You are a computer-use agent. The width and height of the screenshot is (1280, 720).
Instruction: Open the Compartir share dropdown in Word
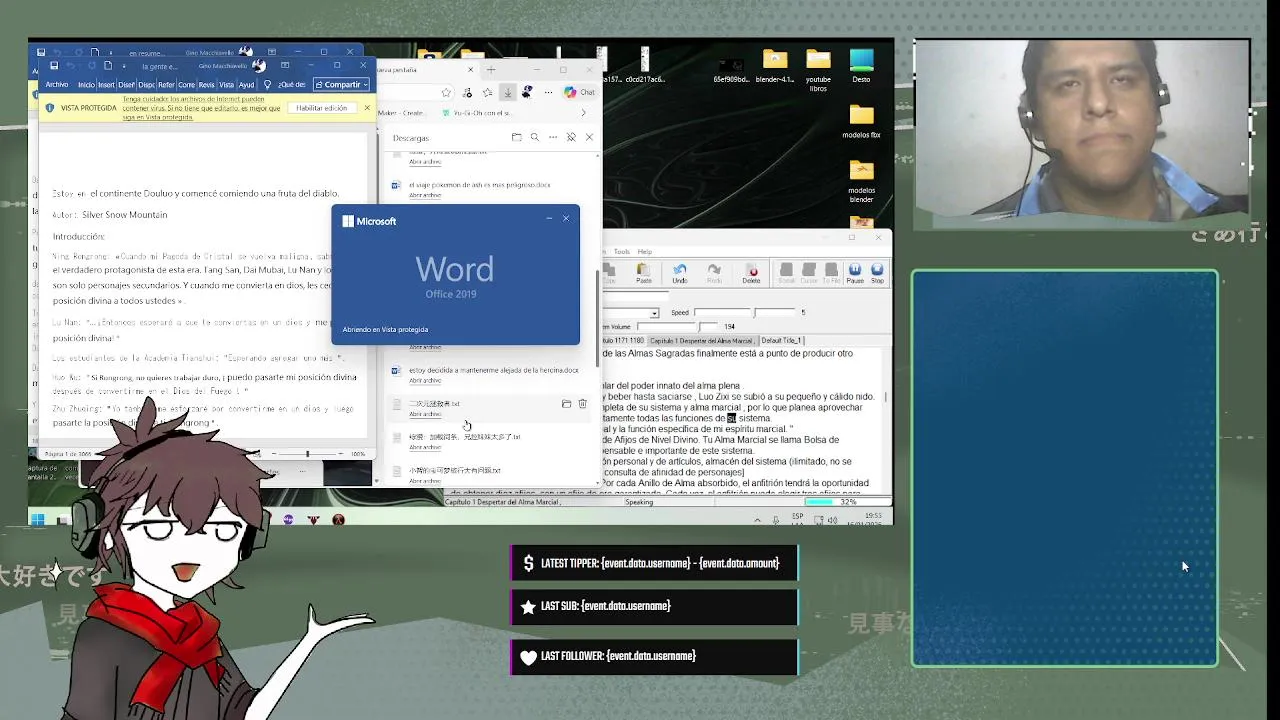[343, 85]
